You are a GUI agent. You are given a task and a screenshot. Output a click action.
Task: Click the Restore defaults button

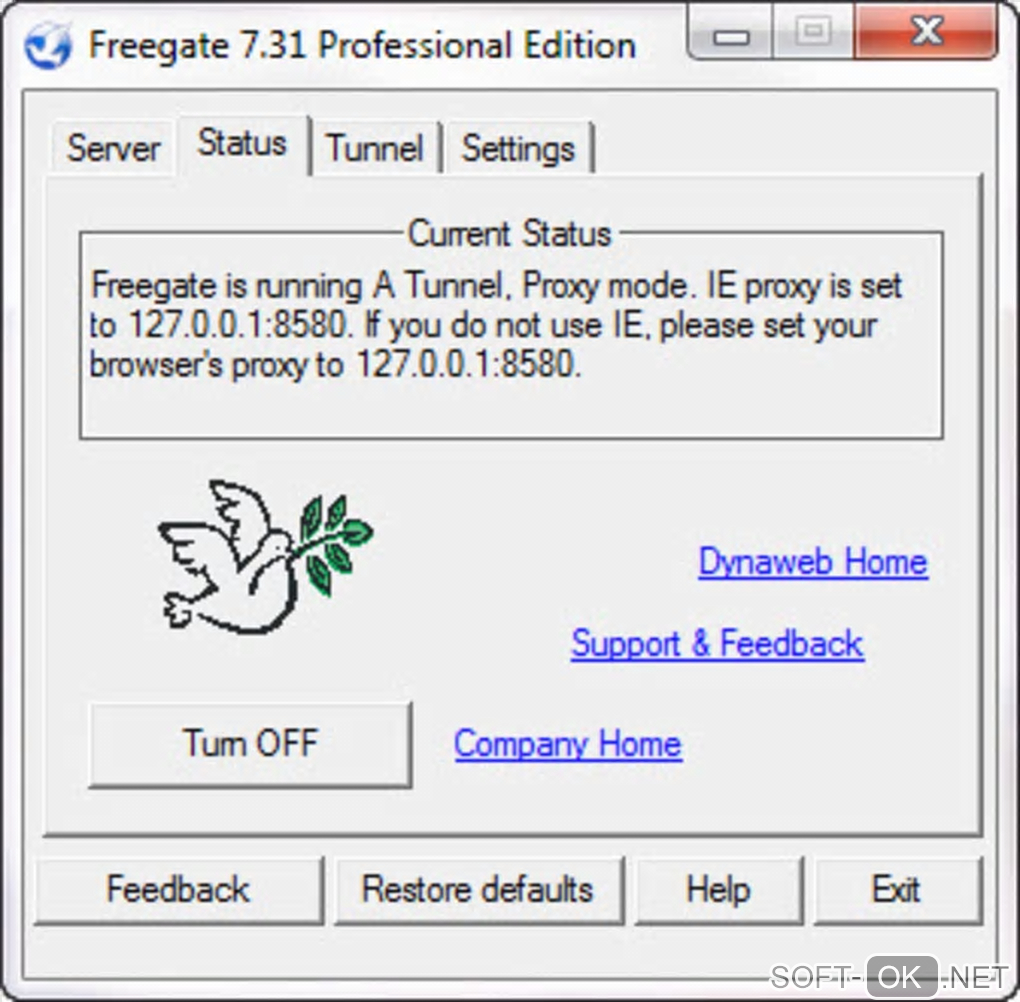click(x=478, y=889)
